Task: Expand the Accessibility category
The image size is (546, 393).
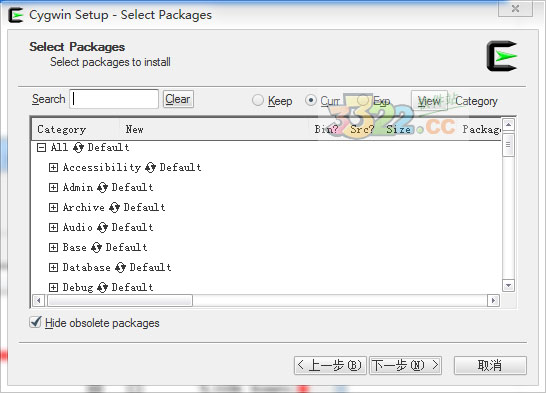Action: coord(53,168)
